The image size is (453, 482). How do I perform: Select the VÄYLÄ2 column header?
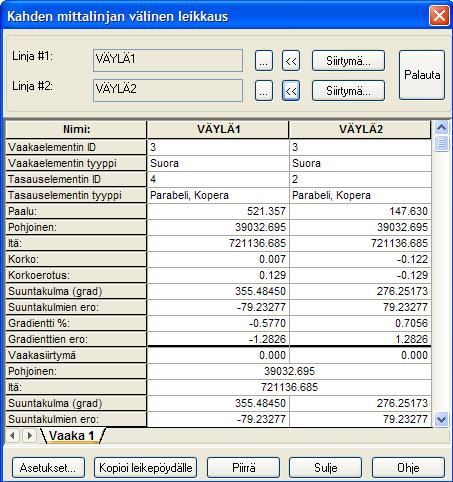(360, 129)
